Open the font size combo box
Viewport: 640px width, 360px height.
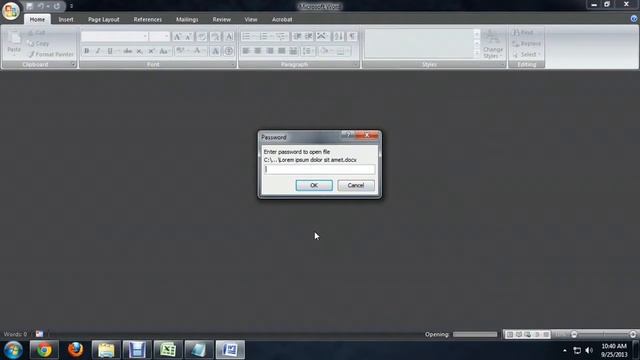coord(159,37)
